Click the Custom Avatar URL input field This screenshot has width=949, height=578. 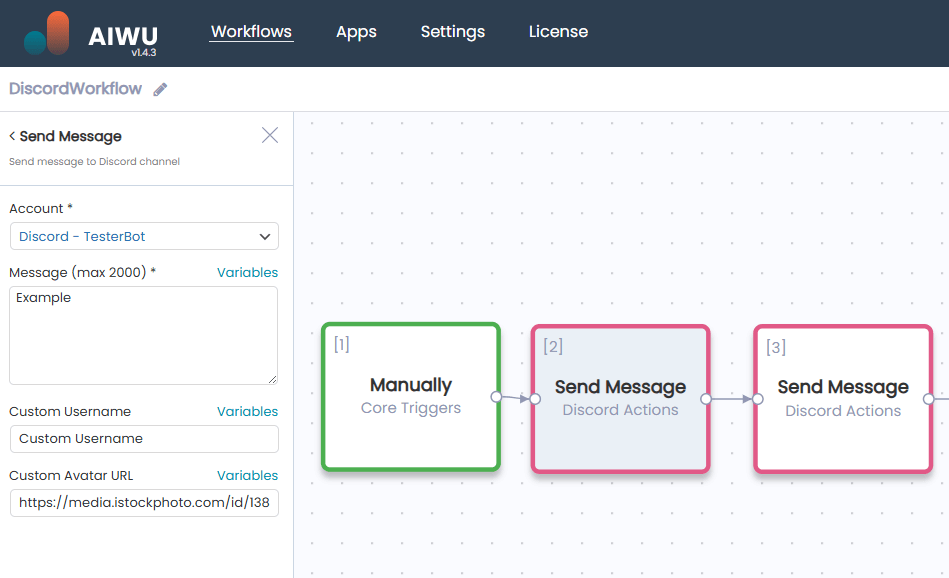coord(143,503)
